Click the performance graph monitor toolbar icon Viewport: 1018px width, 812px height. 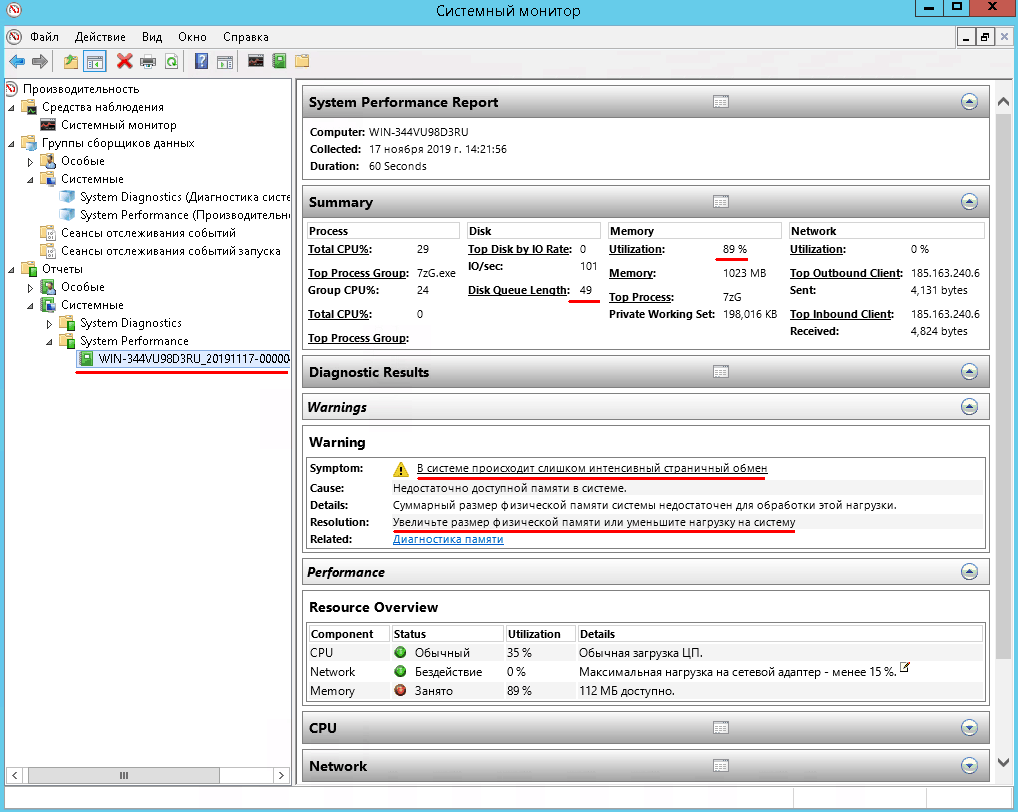click(256, 62)
